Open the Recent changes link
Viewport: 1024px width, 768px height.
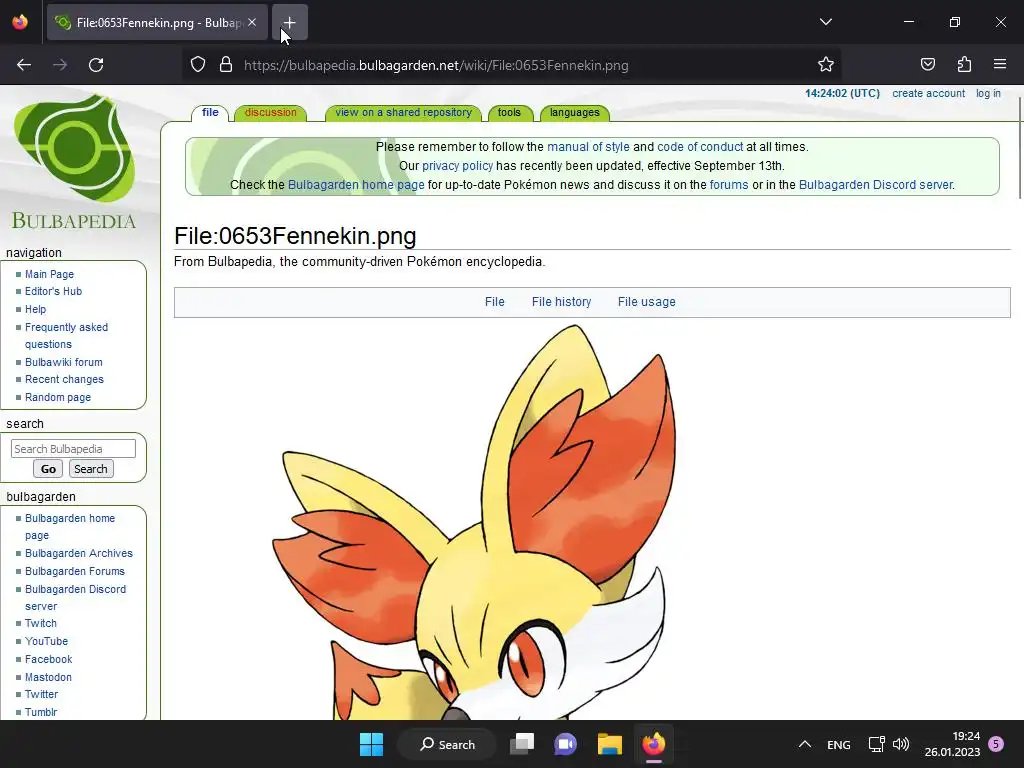(x=64, y=379)
